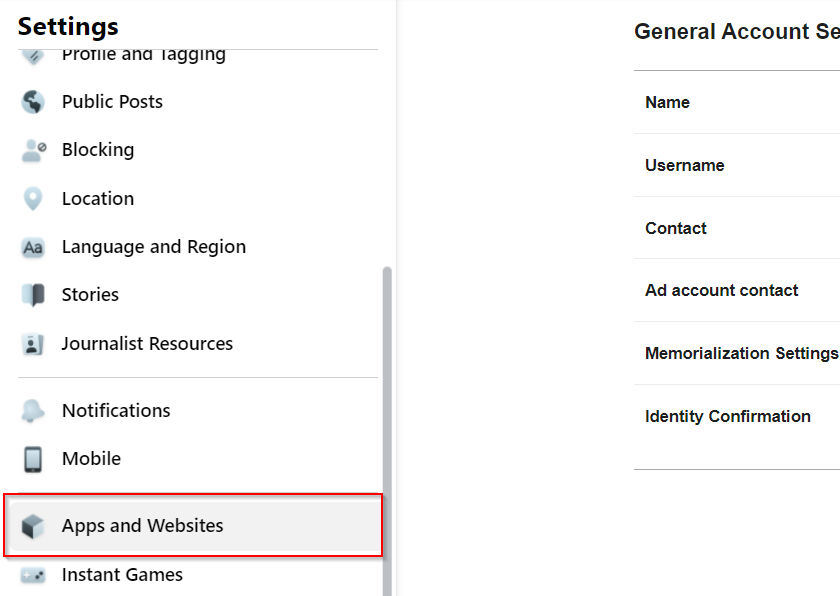Viewport: 840px width, 596px height.
Task: Edit the Username row
Action: tap(685, 165)
